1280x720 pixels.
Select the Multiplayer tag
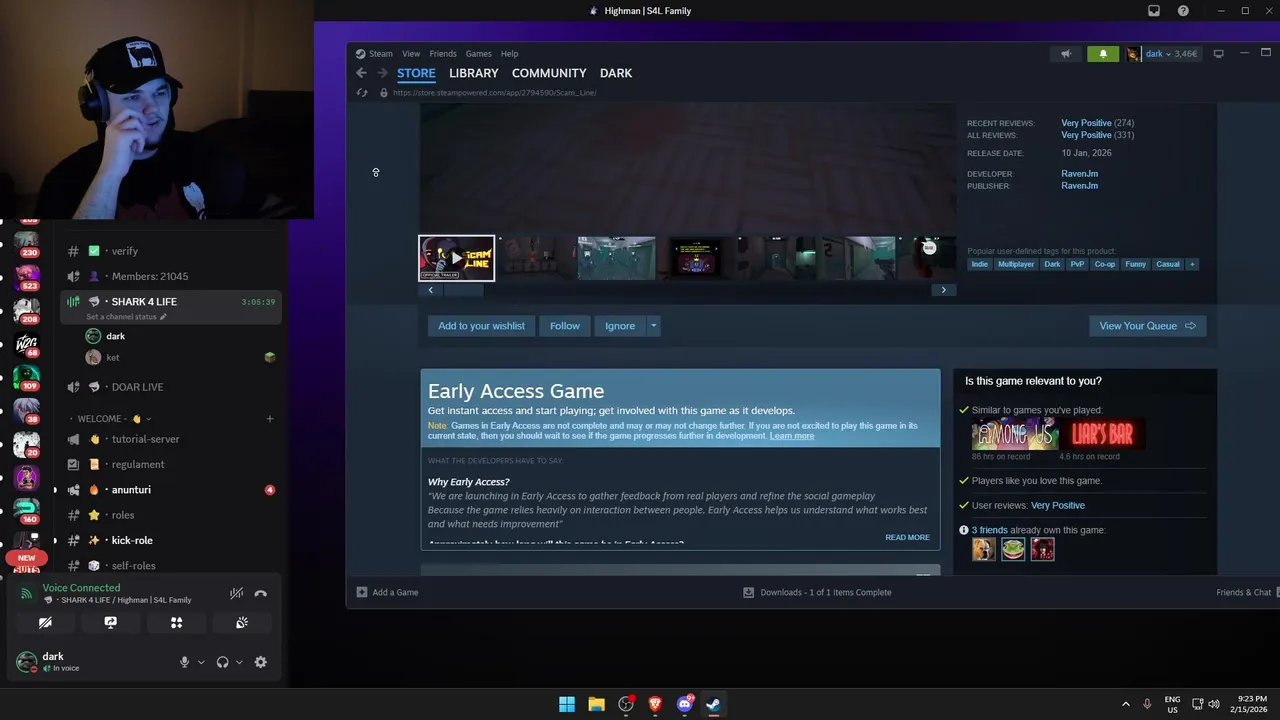click(x=1016, y=264)
